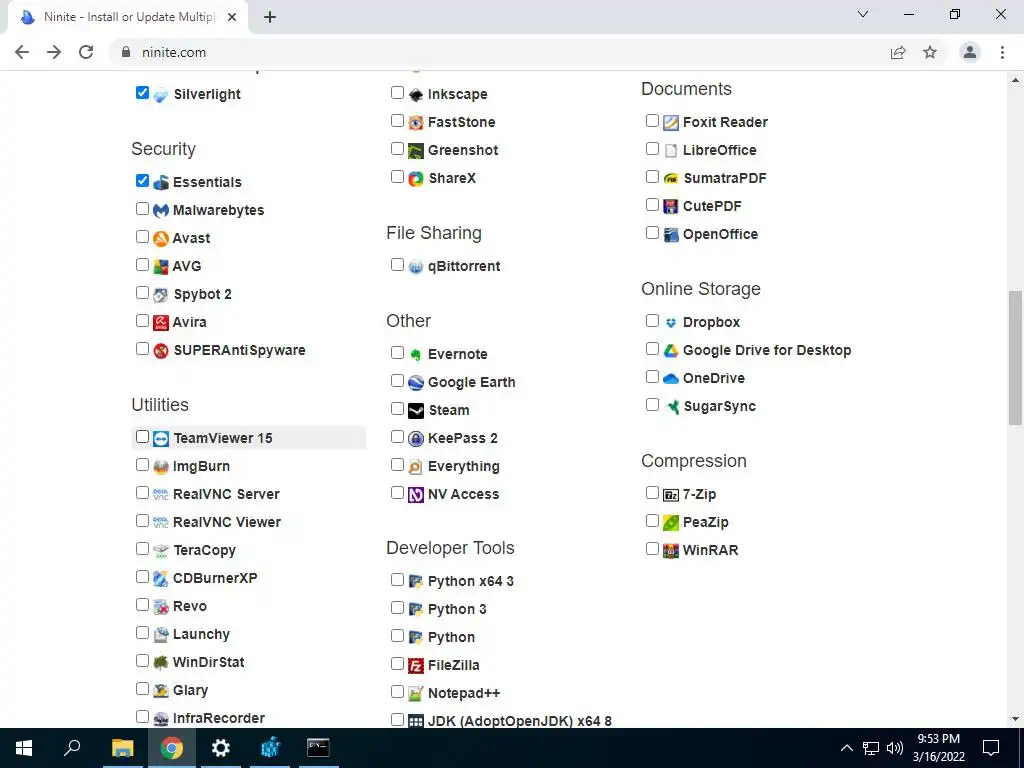Uncheck the Essentials checkbox
The width and height of the screenshot is (1024, 768).
pyautogui.click(x=142, y=181)
